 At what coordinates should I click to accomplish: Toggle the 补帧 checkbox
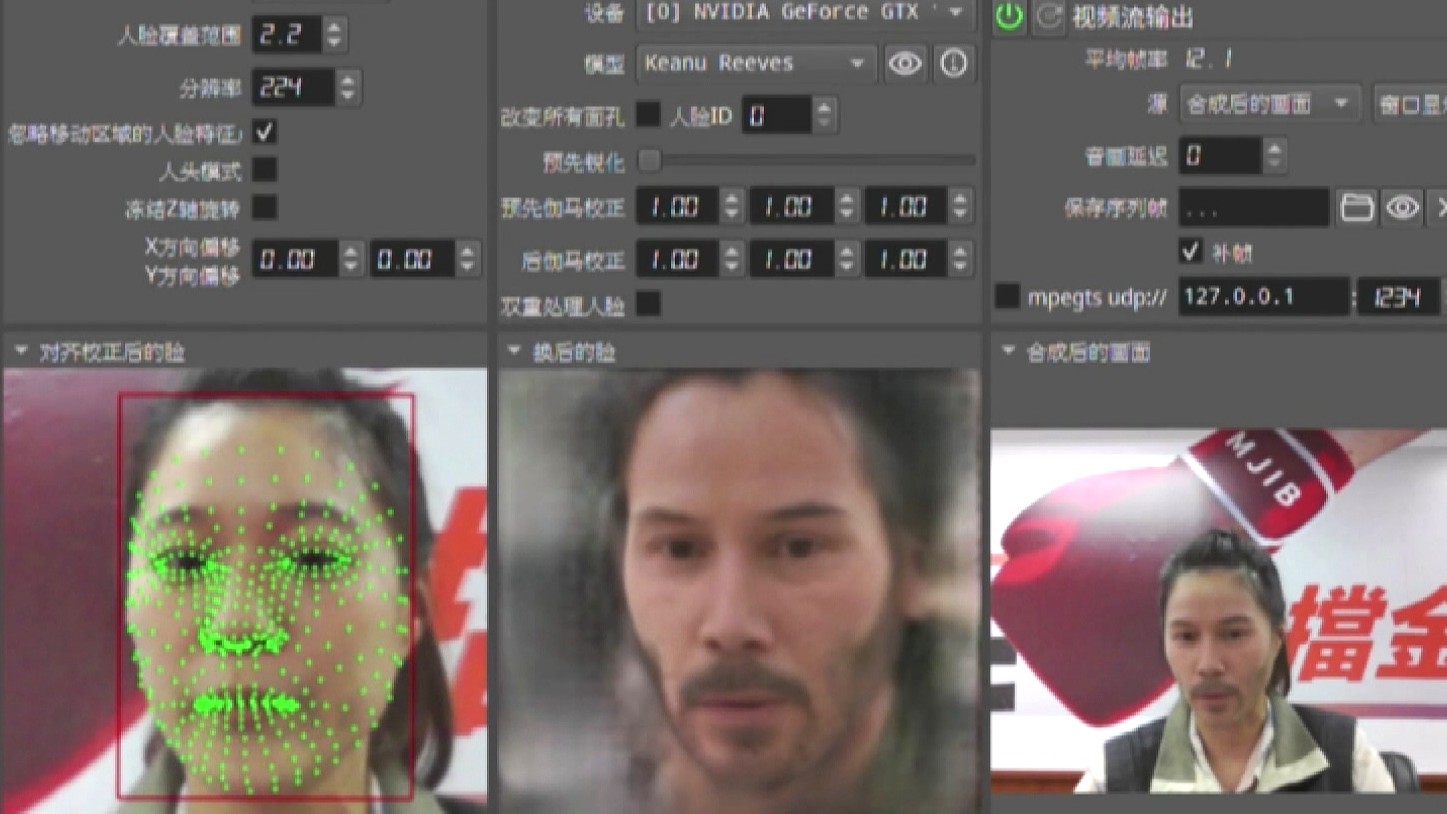(1190, 251)
